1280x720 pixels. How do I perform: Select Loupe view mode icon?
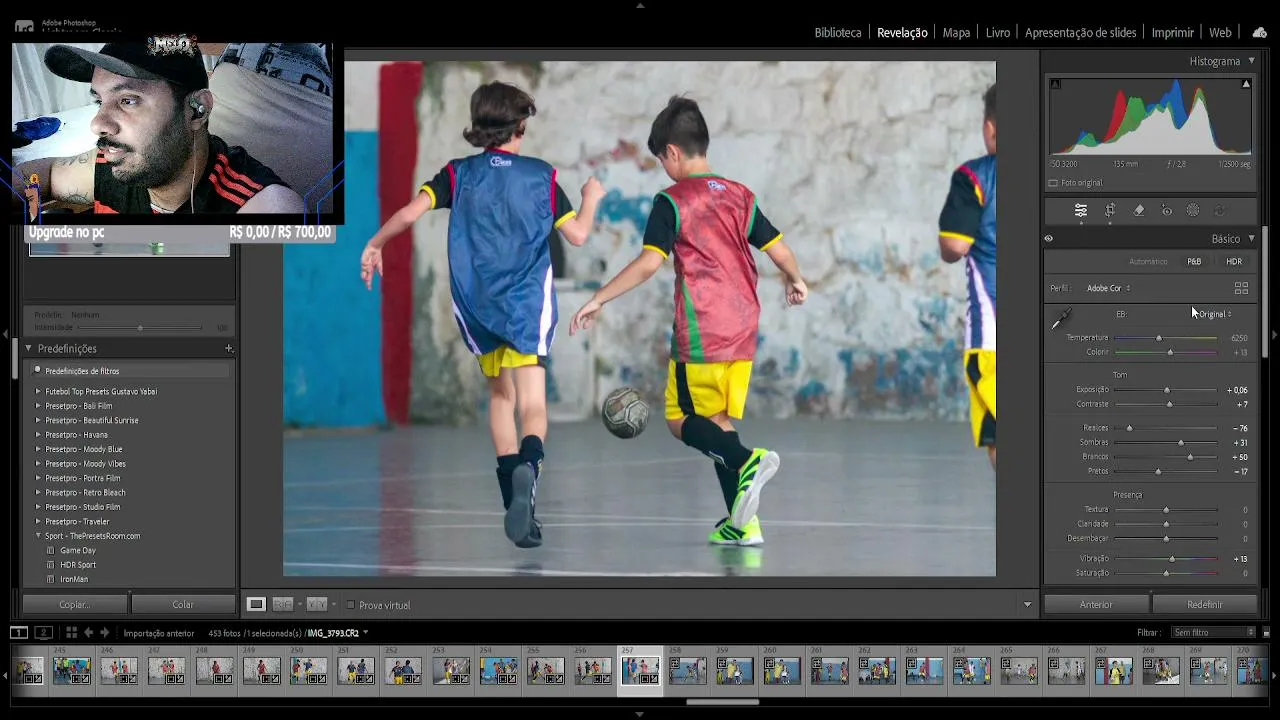pyautogui.click(x=256, y=604)
